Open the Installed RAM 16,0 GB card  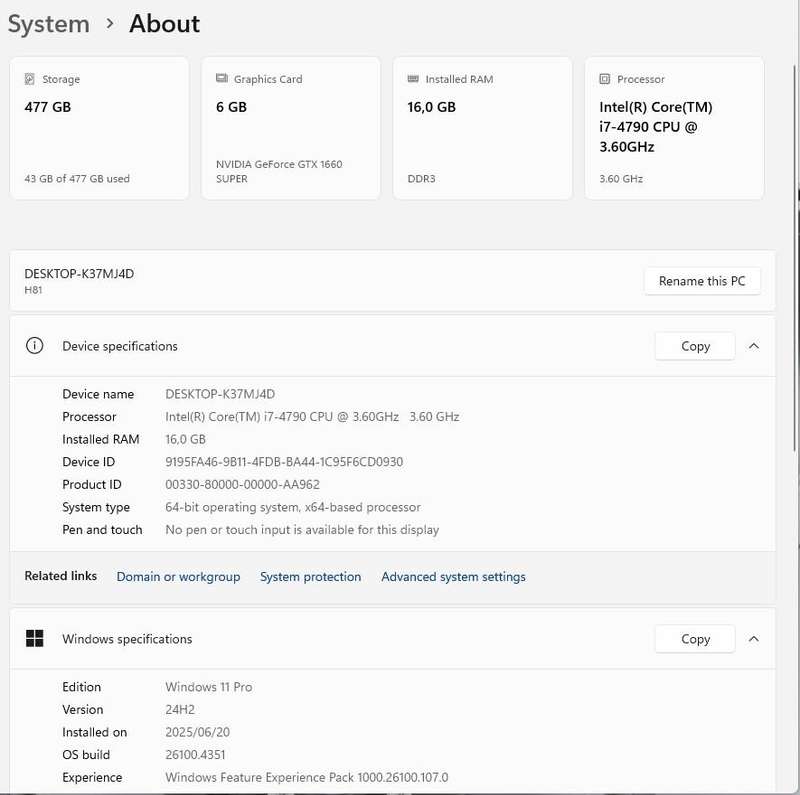pos(482,128)
